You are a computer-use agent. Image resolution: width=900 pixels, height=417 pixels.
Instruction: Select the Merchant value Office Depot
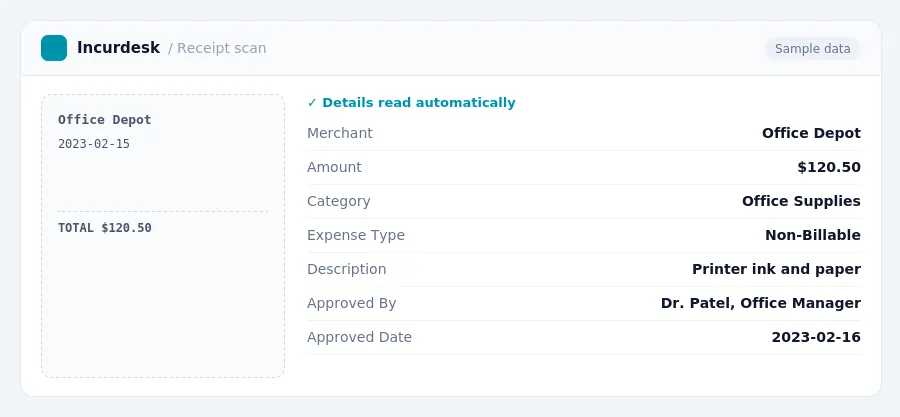[811, 133]
